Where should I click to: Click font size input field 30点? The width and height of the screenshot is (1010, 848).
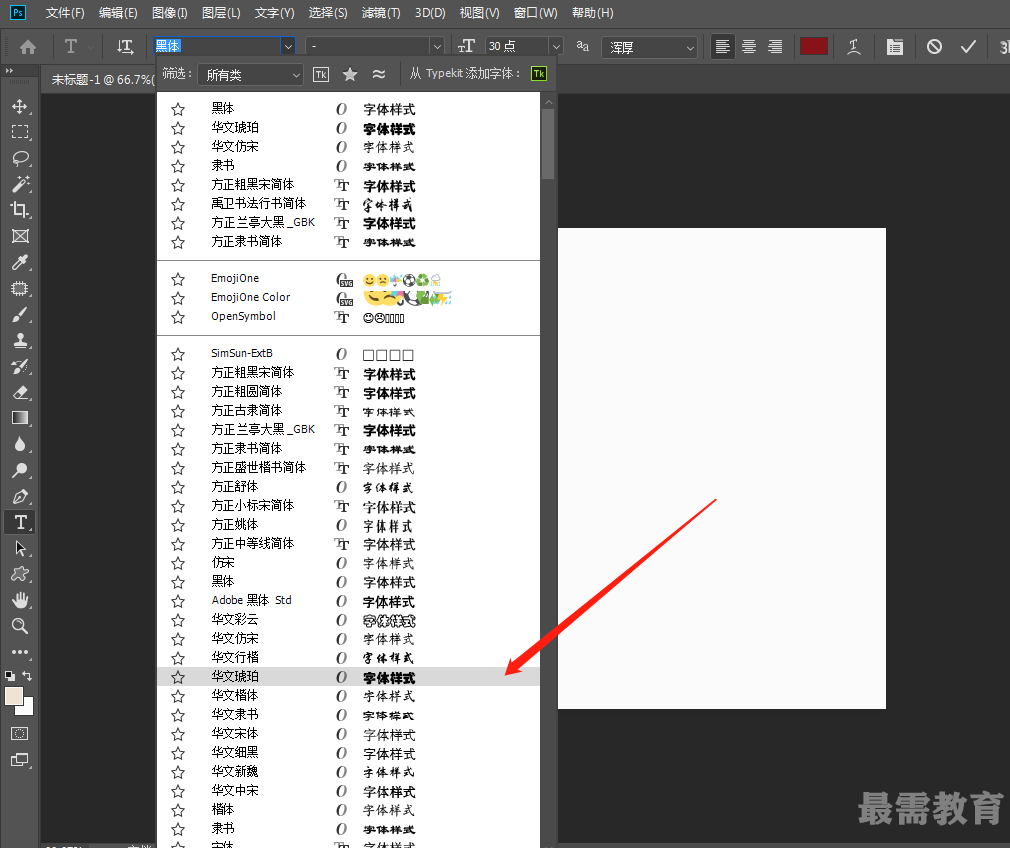point(517,46)
